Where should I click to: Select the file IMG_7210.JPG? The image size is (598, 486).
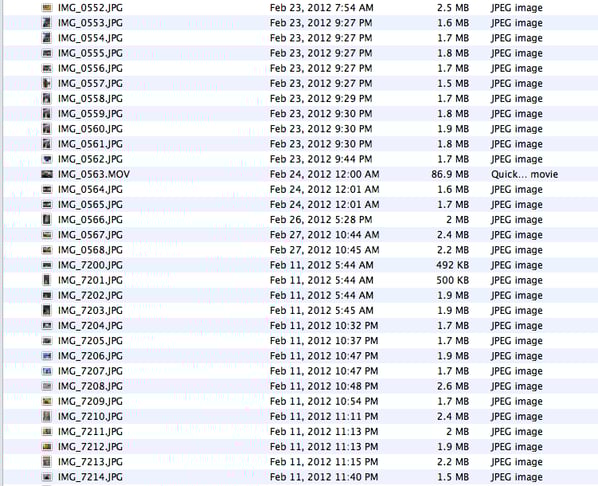[90, 417]
